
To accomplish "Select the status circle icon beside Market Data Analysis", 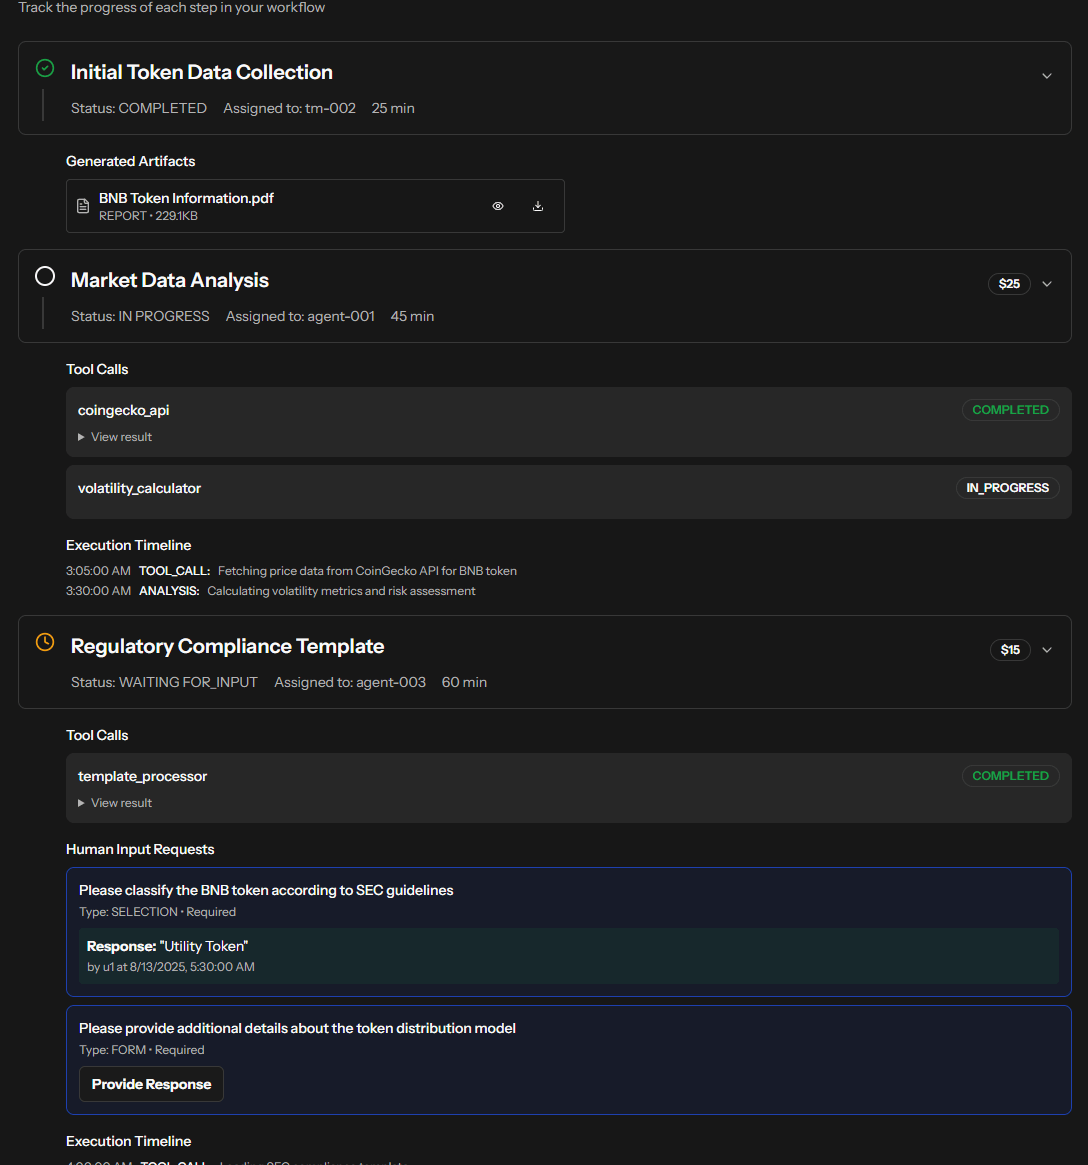I will pyautogui.click(x=44, y=276).
